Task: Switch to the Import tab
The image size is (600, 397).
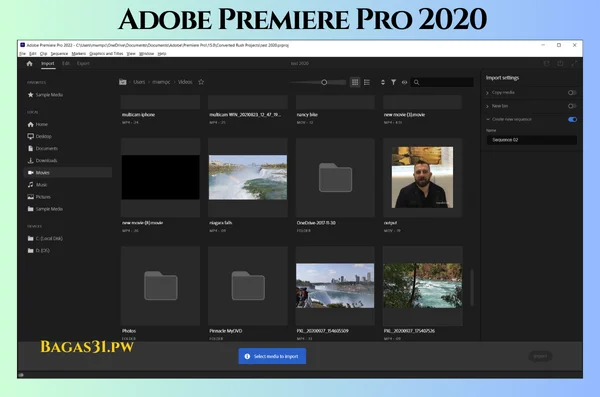Action: [48, 64]
